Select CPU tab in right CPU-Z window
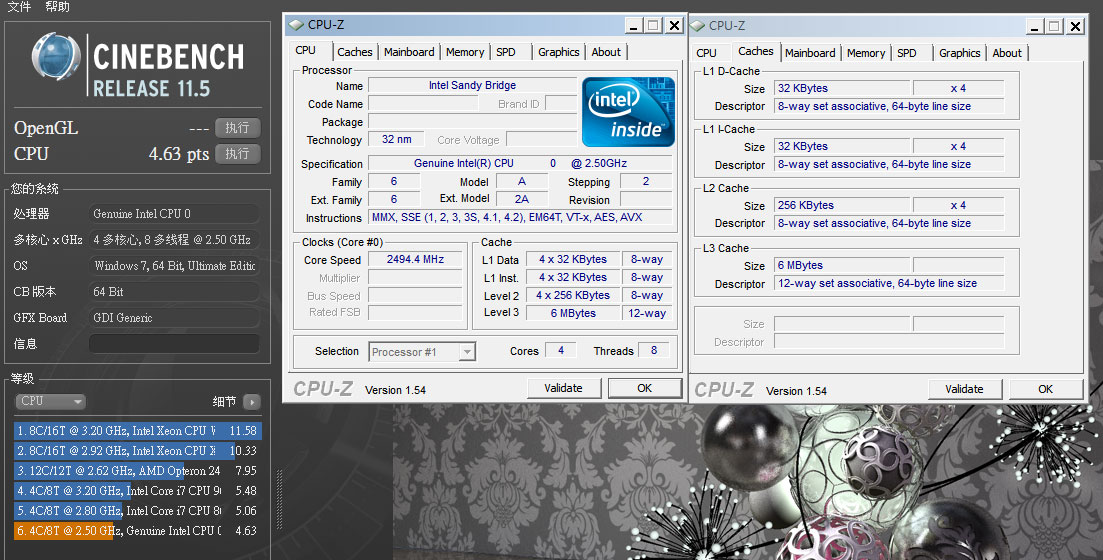The width and height of the screenshot is (1103, 560). coord(706,53)
